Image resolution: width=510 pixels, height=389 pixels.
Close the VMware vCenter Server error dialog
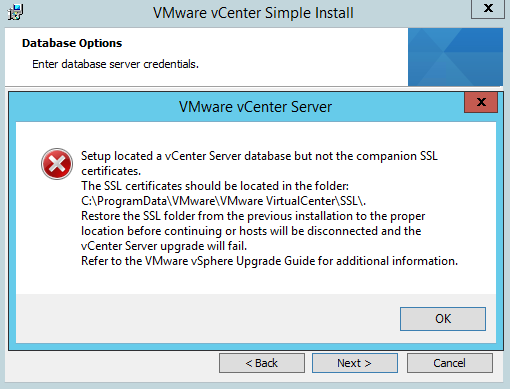click(x=481, y=102)
